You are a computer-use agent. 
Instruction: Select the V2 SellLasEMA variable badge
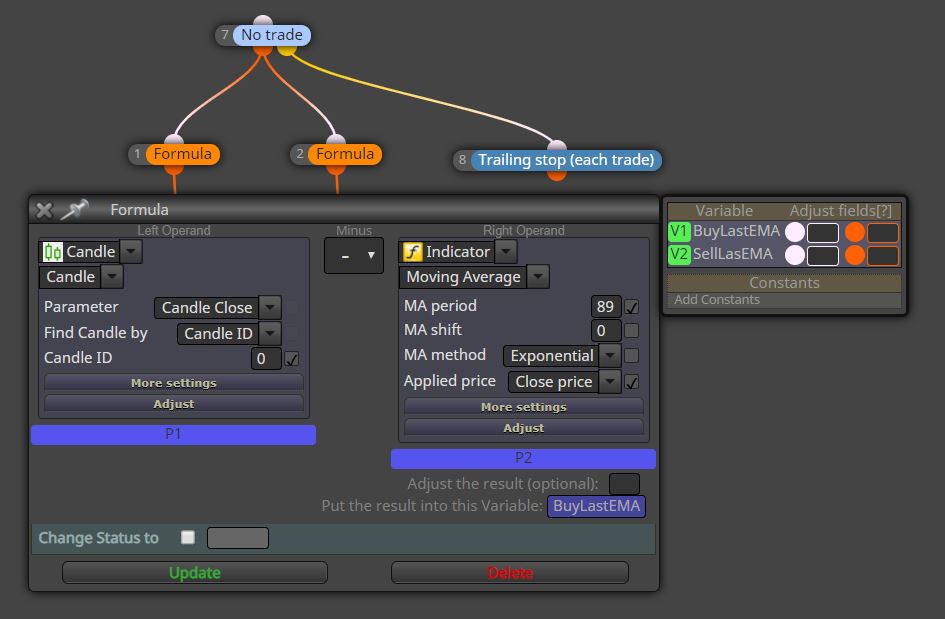[x=679, y=254]
